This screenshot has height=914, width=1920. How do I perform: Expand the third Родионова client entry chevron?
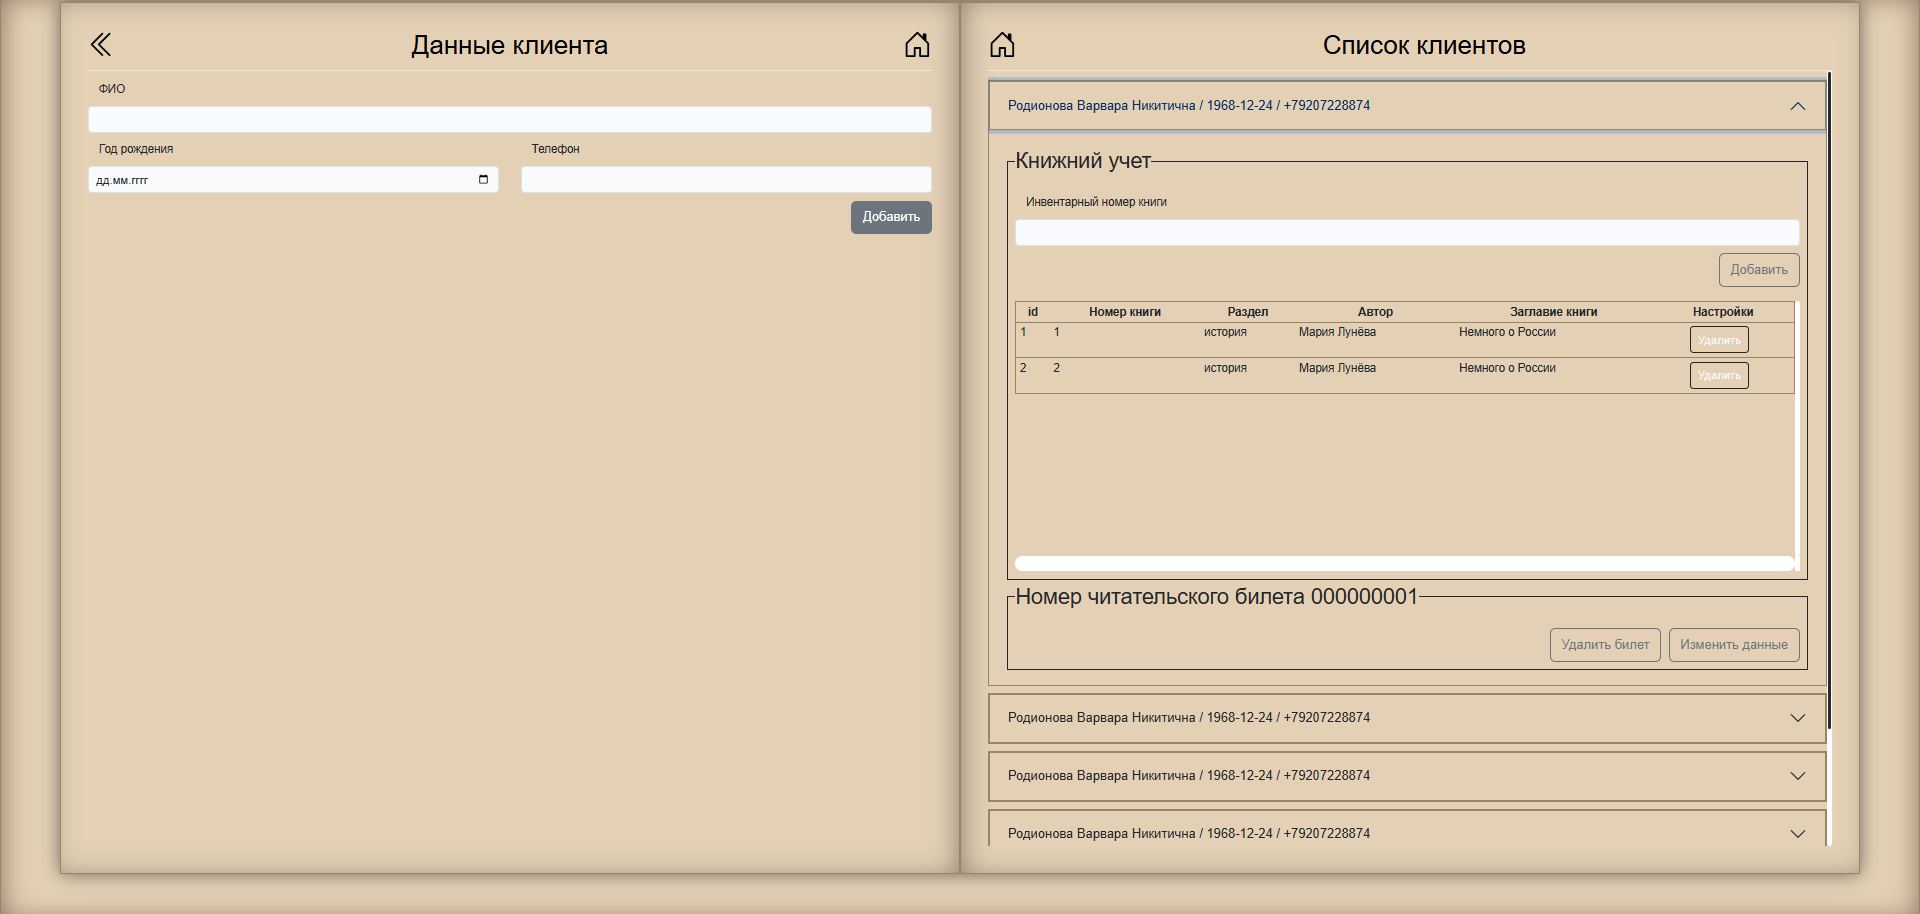[1797, 776]
